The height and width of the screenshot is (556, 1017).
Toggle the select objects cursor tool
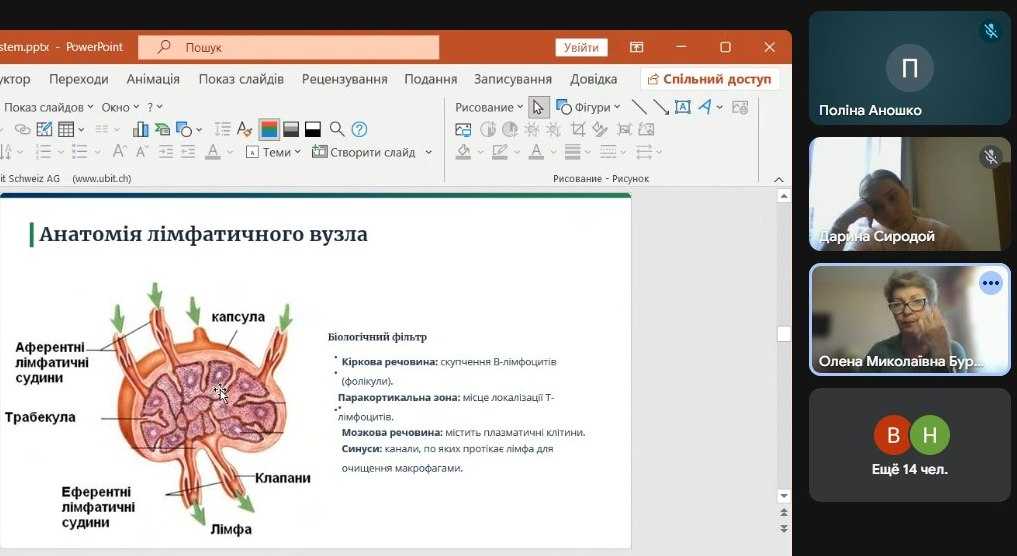point(538,107)
